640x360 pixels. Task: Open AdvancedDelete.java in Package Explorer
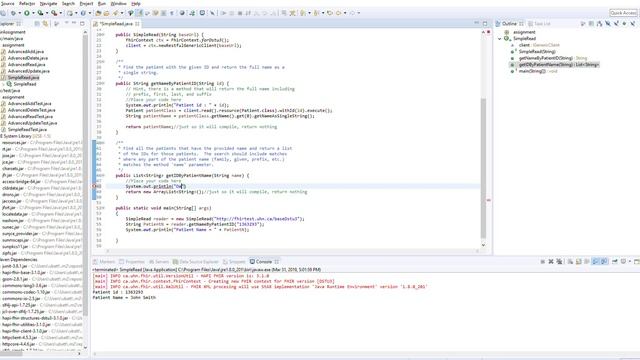[28, 58]
